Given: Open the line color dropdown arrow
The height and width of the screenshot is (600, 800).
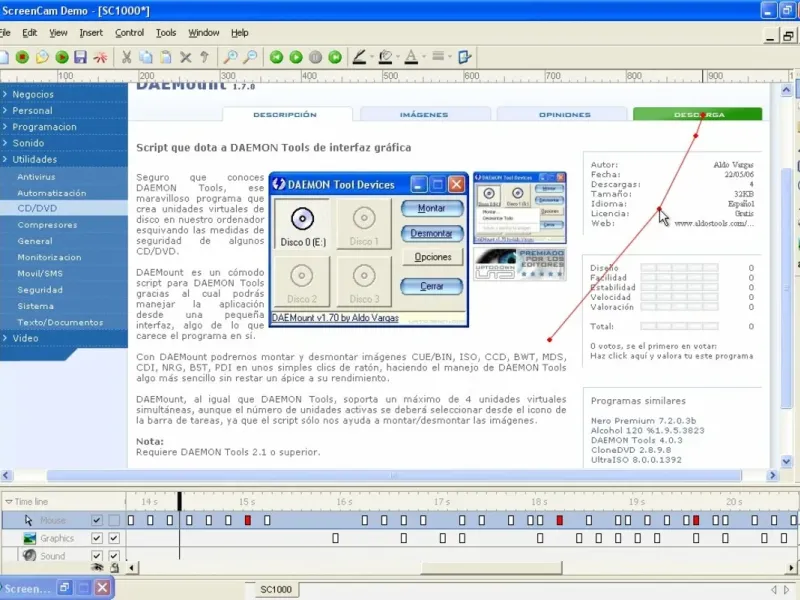Looking at the screenshot, I should (371, 57).
